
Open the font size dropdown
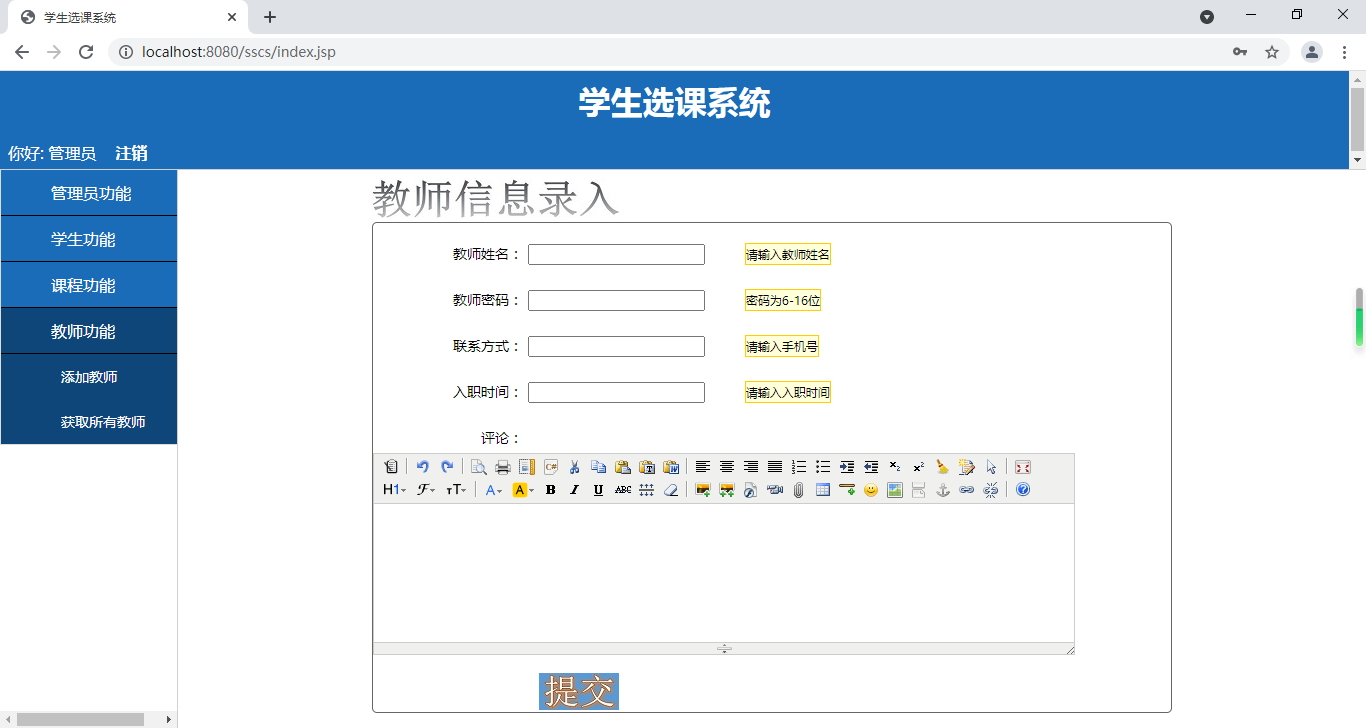coord(456,490)
